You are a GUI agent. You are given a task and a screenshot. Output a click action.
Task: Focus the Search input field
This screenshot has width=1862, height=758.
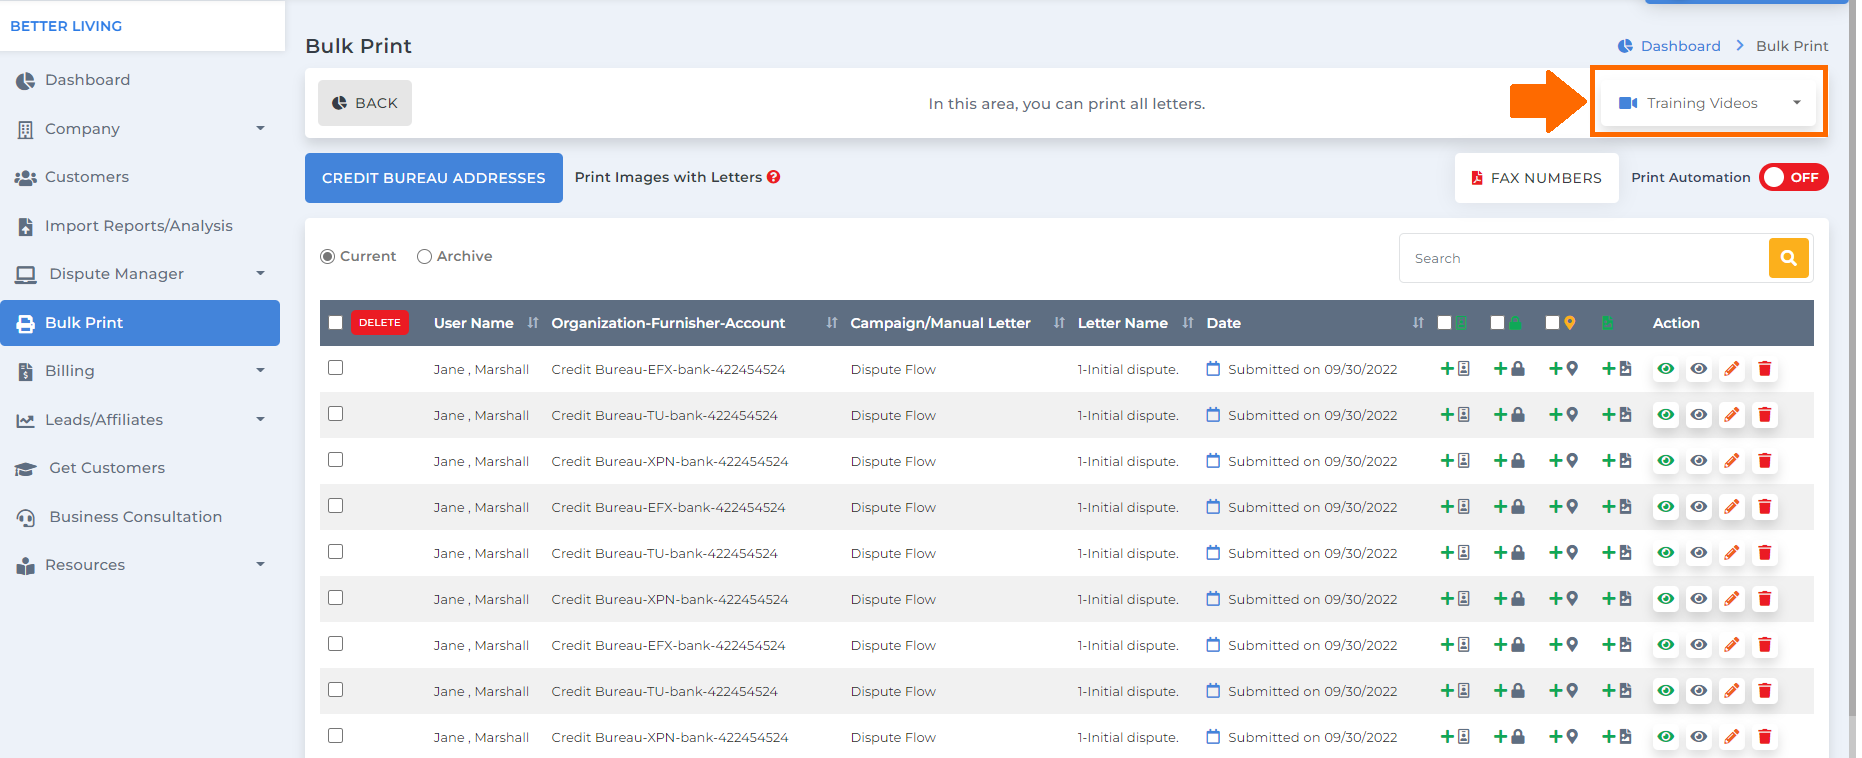(x=1584, y=258)
